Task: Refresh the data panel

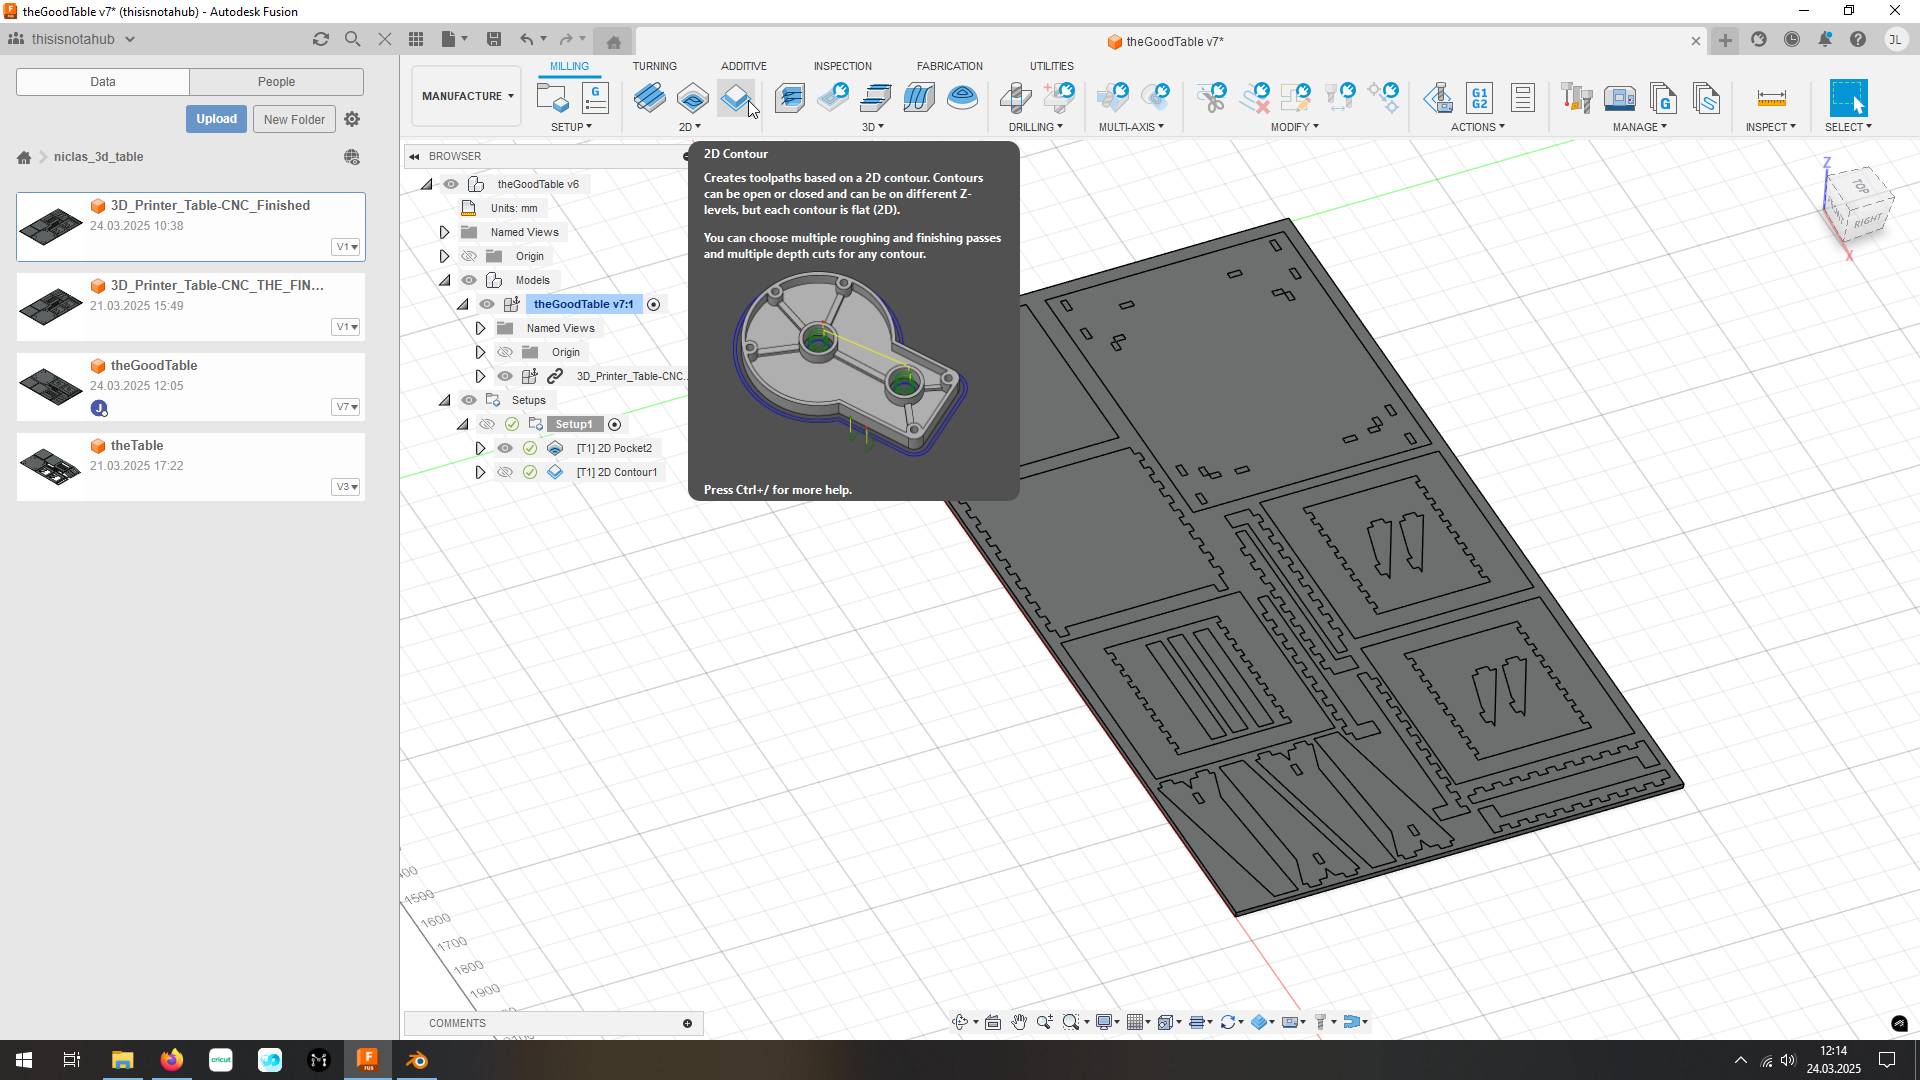Action: [x=321, y=39]
